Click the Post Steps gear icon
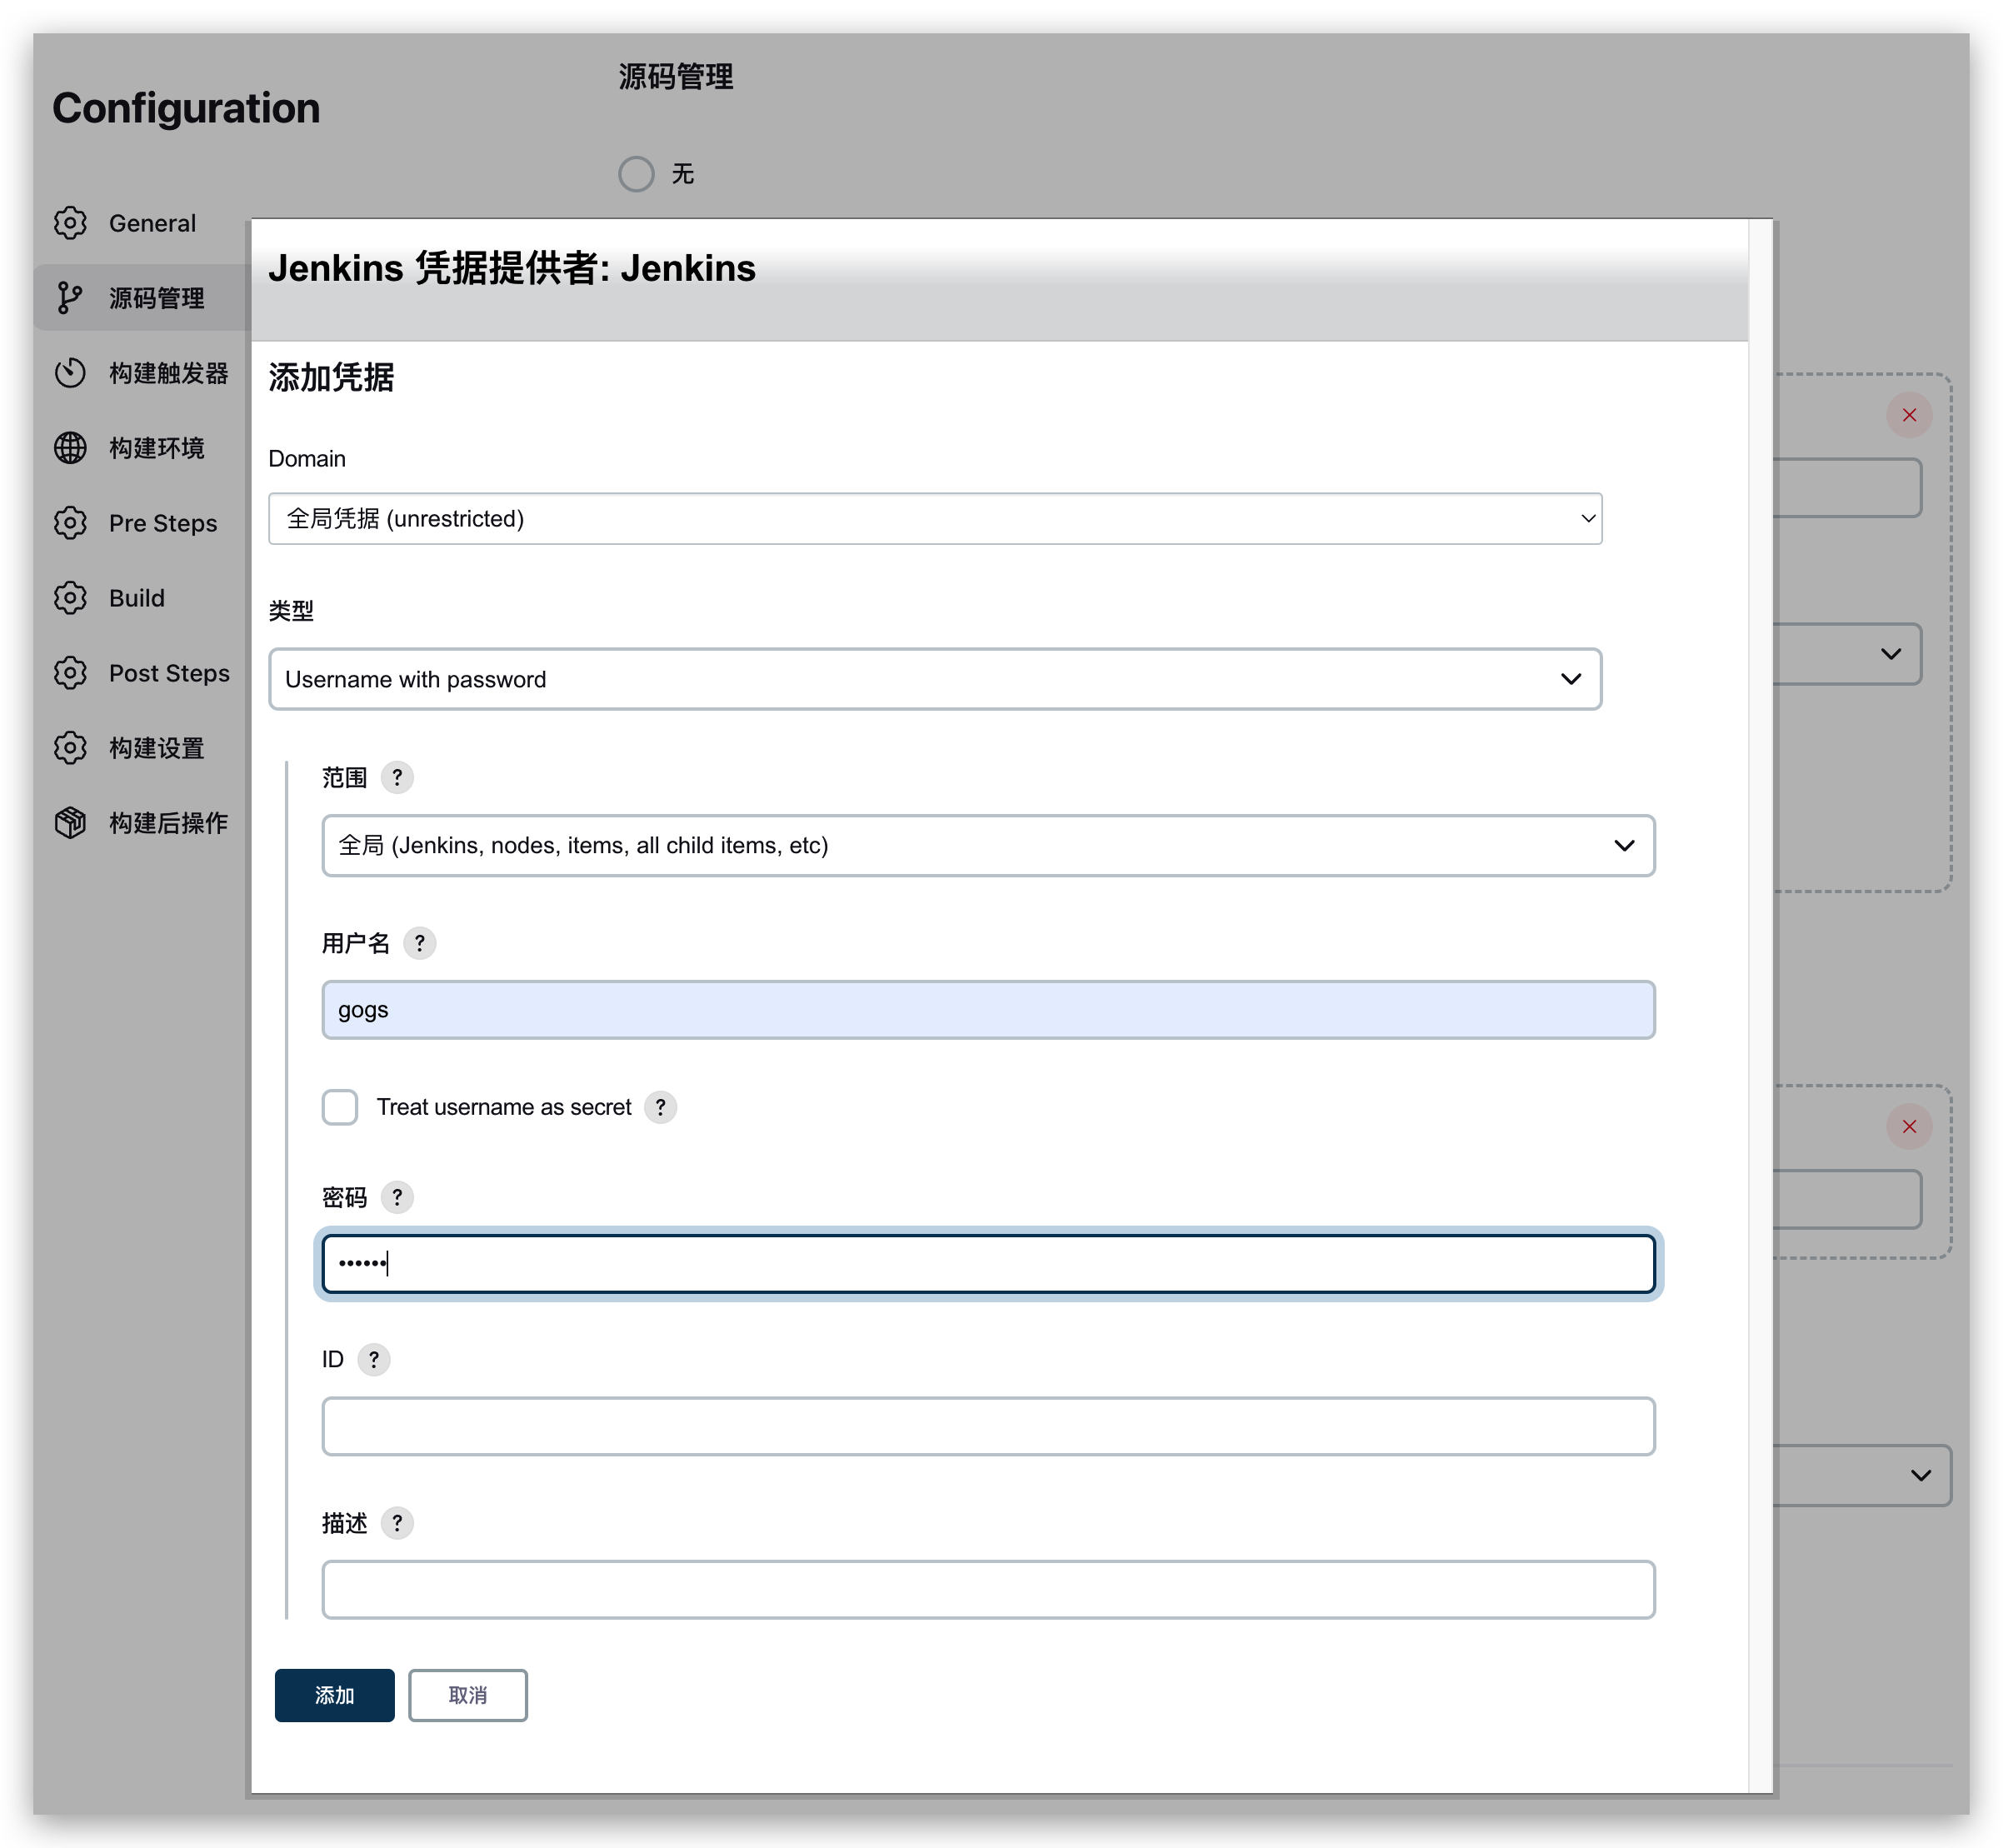Screen dimensions: 2003x1848 point(70,673)
